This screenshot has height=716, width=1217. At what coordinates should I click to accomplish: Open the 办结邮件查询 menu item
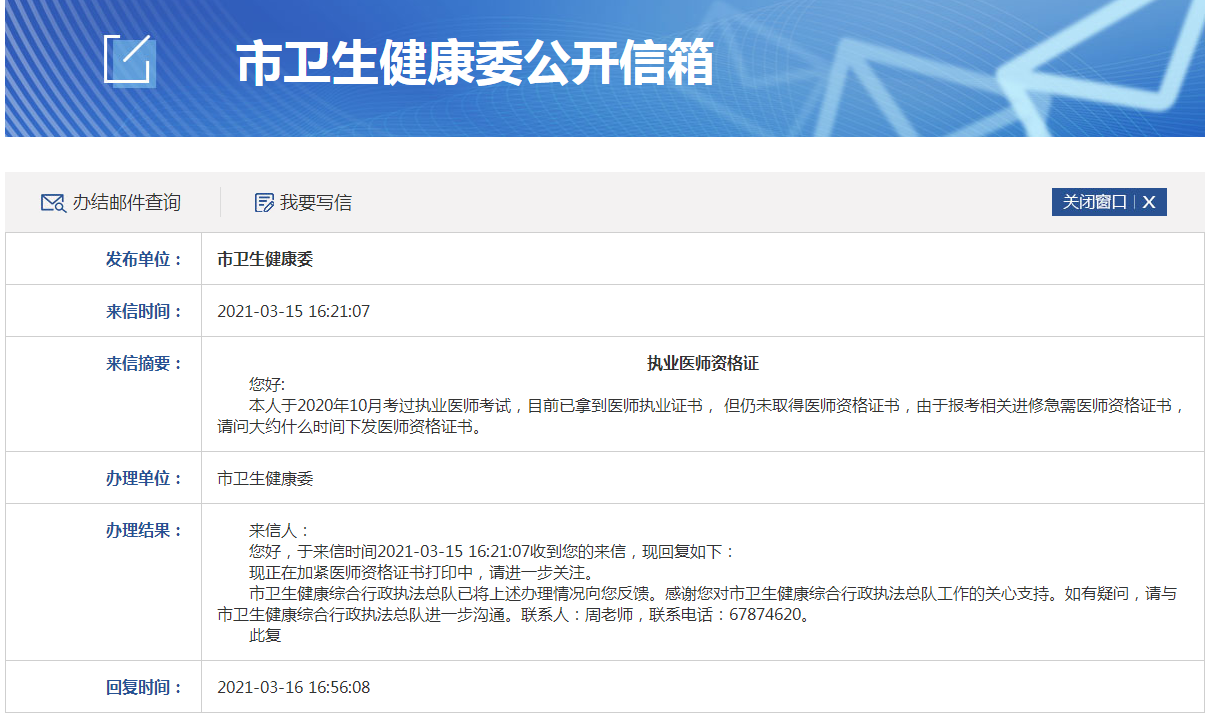(x=126, y=203)
